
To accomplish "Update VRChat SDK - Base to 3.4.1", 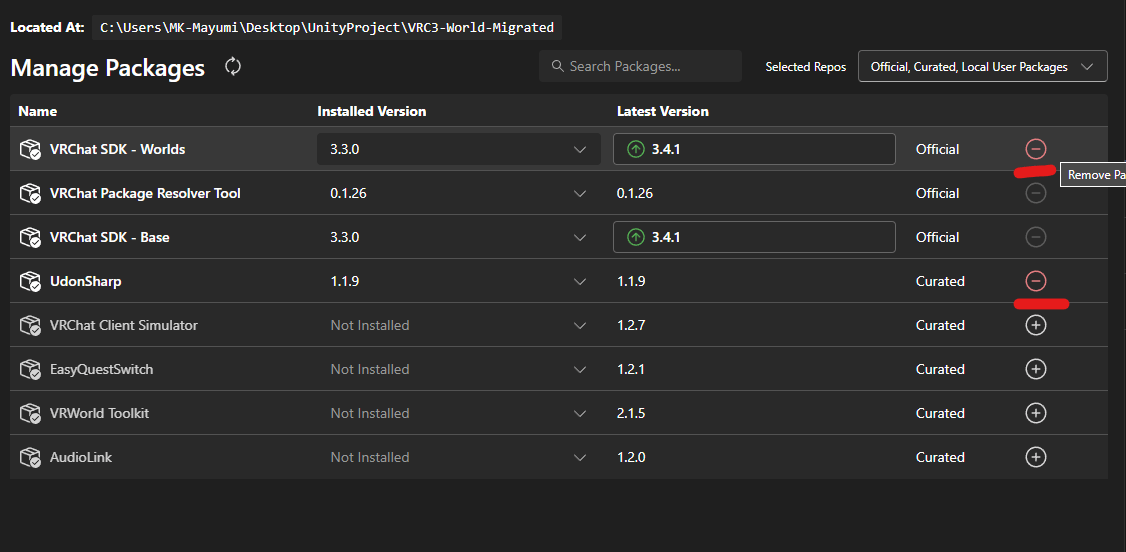I will [754, 237].
